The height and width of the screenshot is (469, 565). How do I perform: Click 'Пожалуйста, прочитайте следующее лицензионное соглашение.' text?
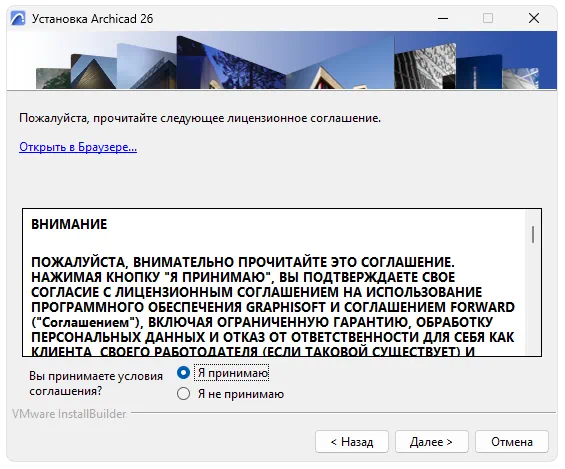[x=200, y=118]
